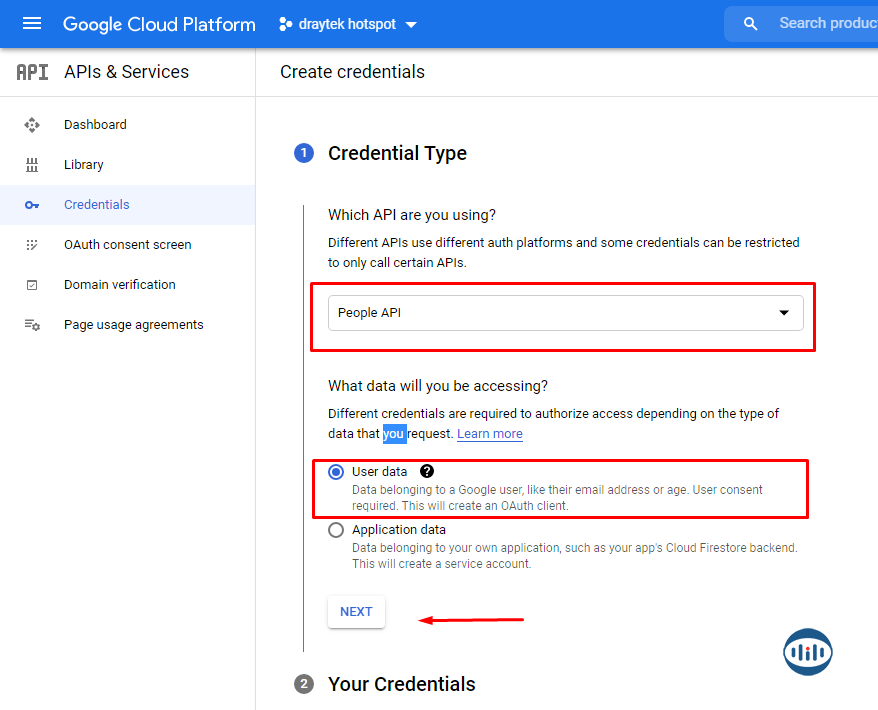The image size is (878, 710).
Task: Open the hamburger navigation menu
Action: [32, 24]
